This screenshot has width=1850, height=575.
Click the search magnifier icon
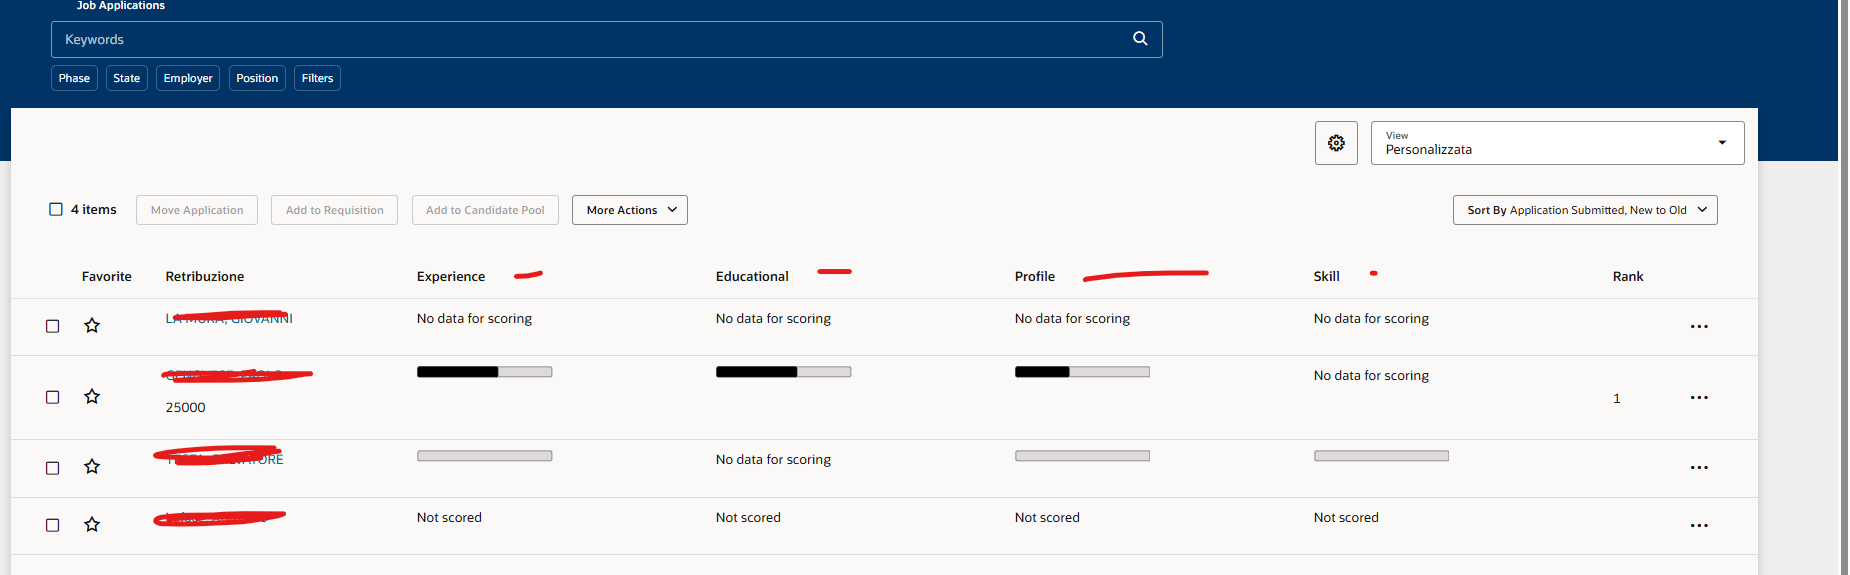click(1140, 39)
